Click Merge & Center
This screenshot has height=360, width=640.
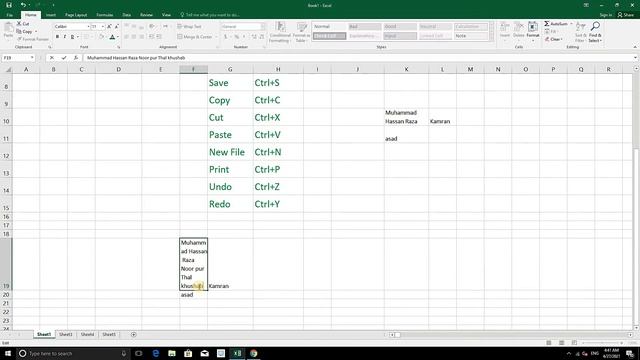195,37
